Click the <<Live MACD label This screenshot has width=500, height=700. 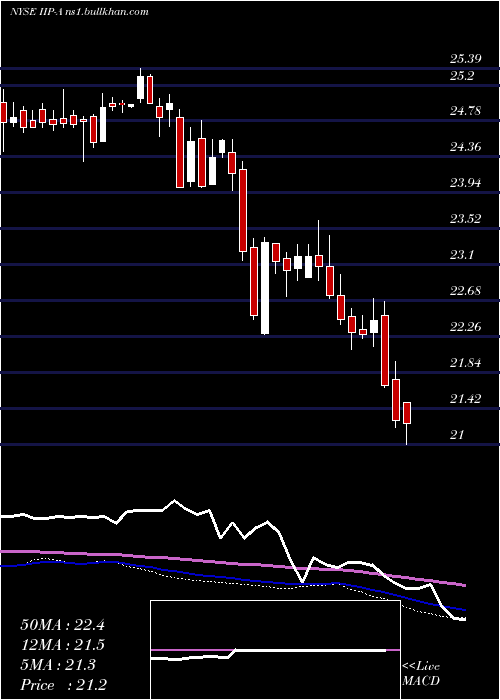(421, 674)
